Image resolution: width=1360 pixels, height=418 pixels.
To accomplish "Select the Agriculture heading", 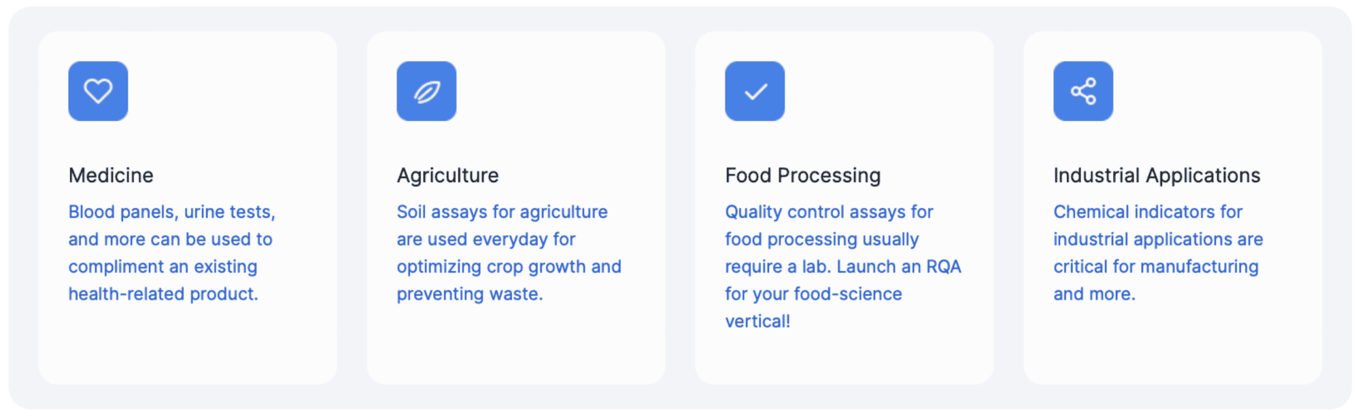I will (448, 175).
